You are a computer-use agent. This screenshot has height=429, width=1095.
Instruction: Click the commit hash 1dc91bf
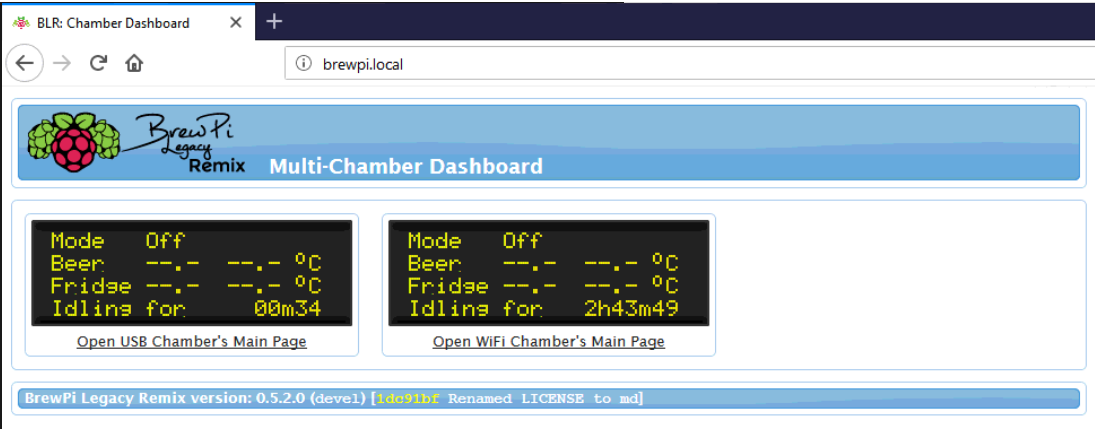point(408,398)
